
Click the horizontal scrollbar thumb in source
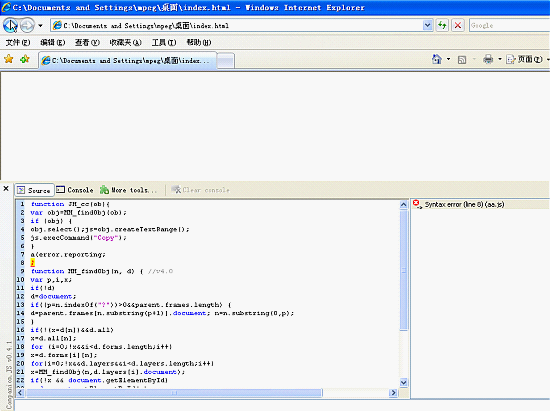174,393
